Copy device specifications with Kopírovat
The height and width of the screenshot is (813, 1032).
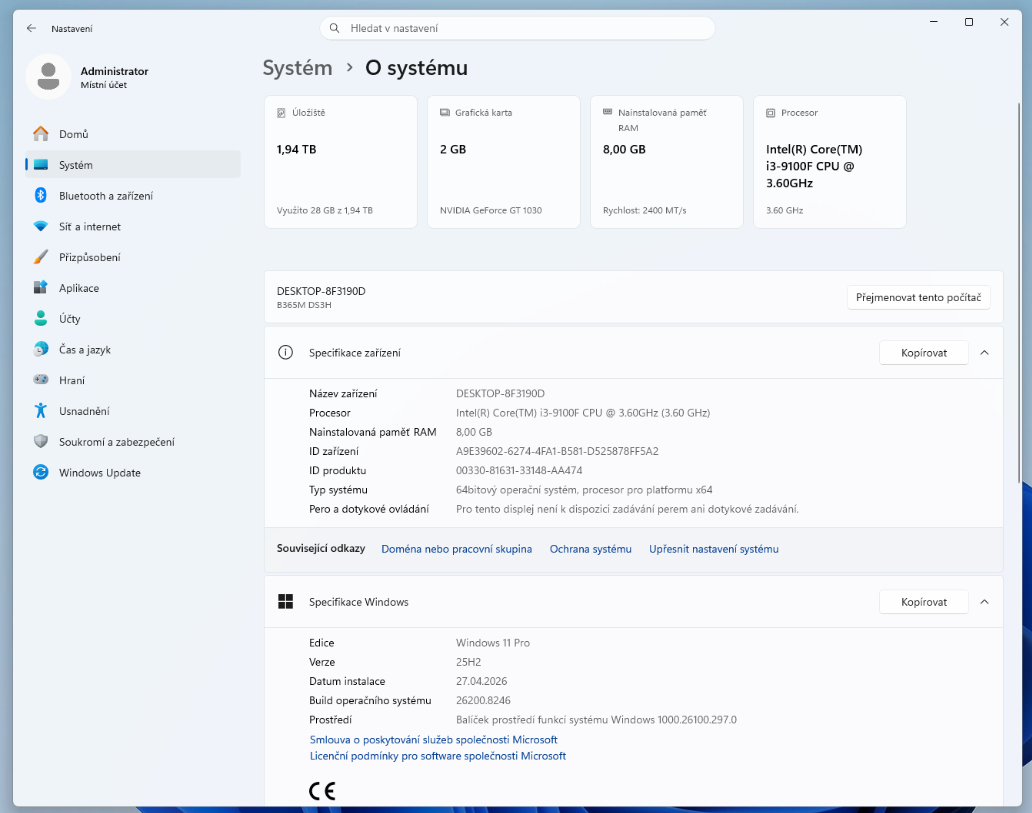923,353
